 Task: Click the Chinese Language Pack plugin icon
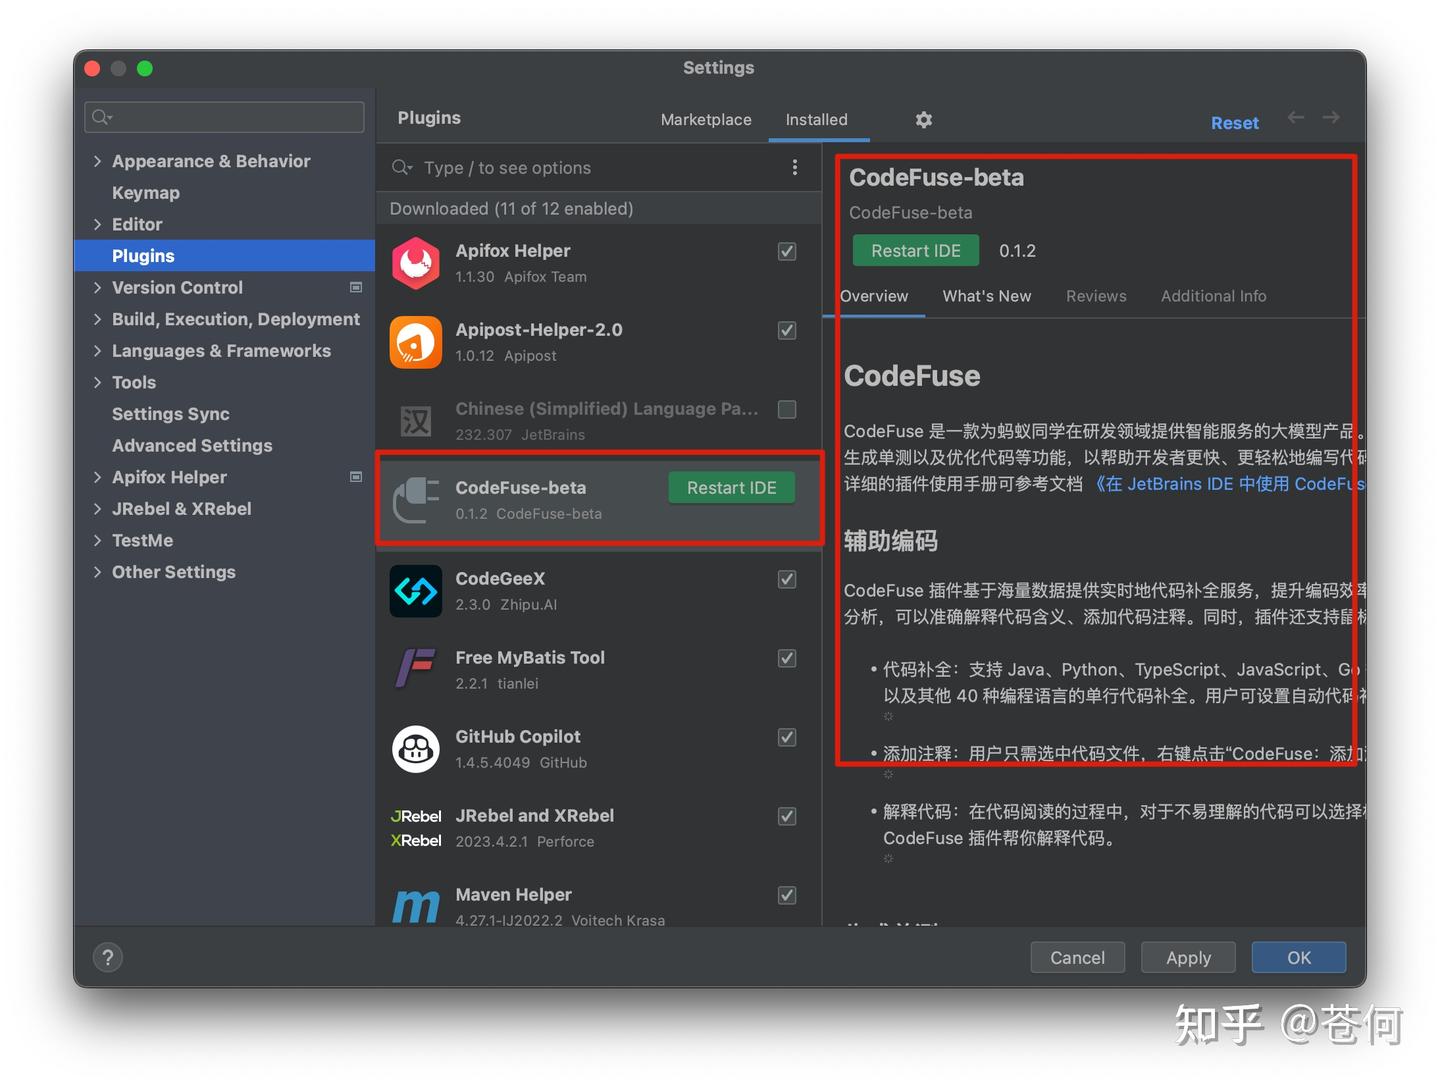pos(416,421)
